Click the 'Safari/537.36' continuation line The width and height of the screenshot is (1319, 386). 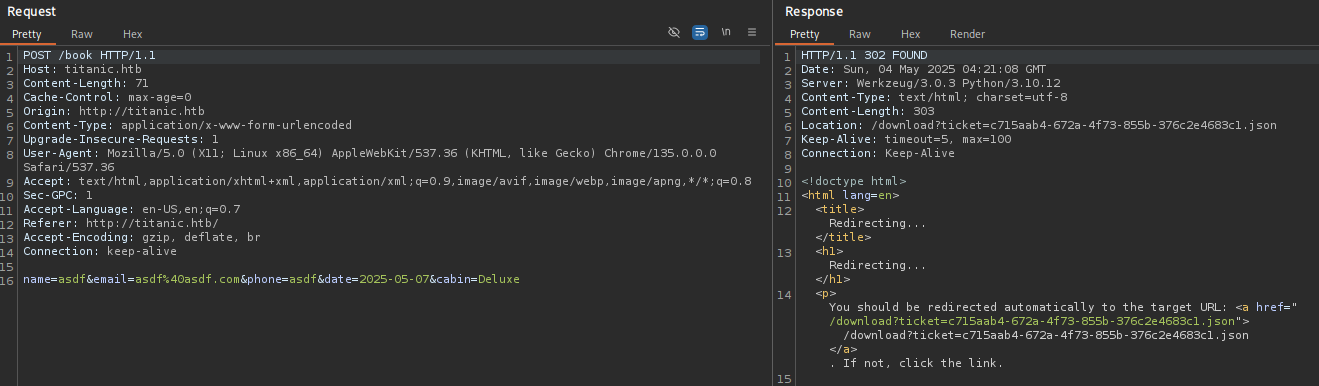(68, 167)
